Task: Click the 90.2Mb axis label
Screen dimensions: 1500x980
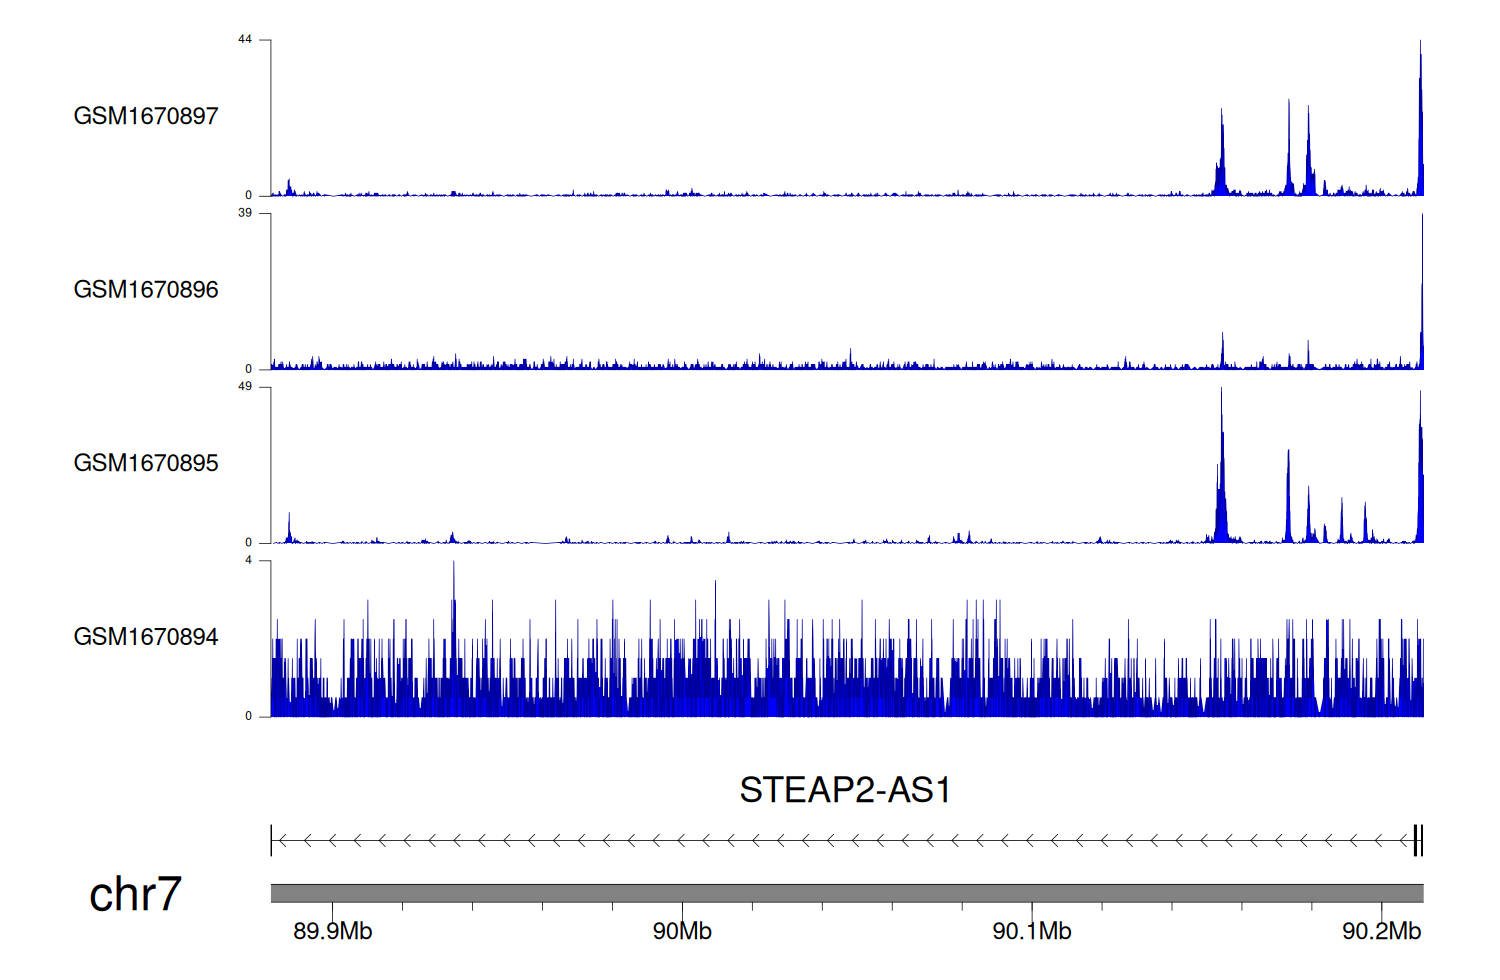Action: 1381,931
